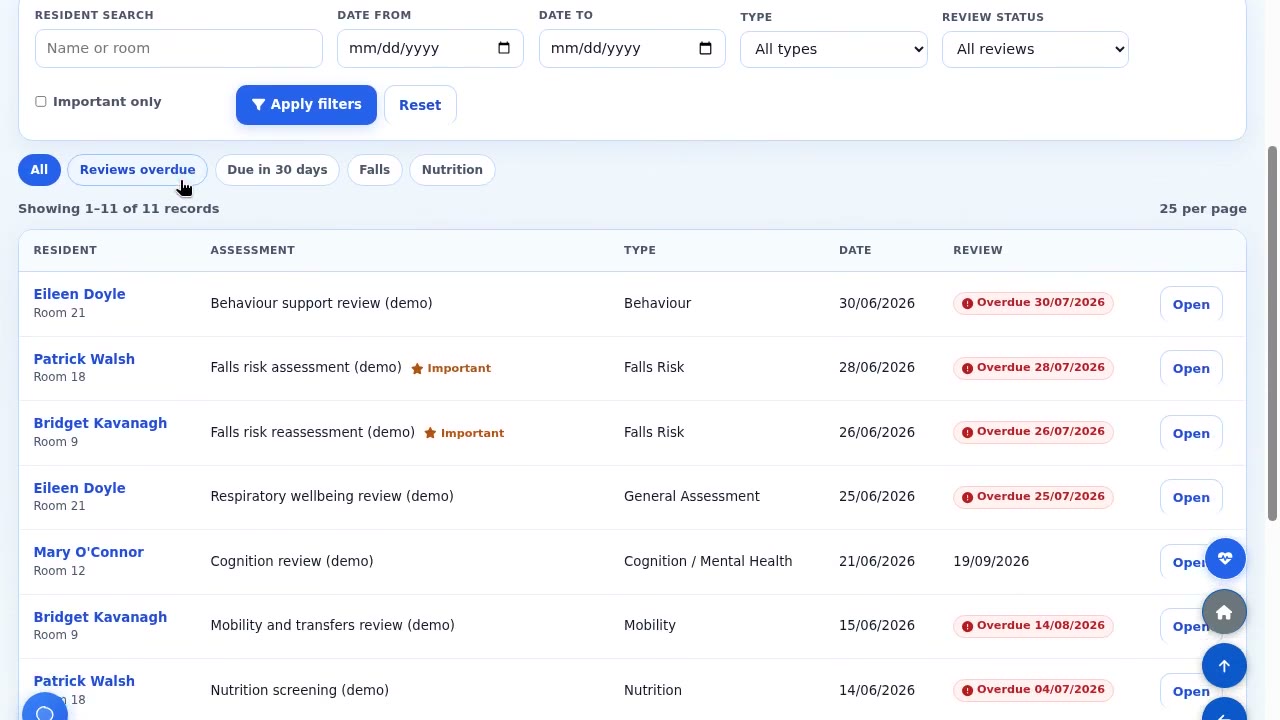Click the Review column header
This screenshot has height=720, width=1280.
(x=977, y=250)
